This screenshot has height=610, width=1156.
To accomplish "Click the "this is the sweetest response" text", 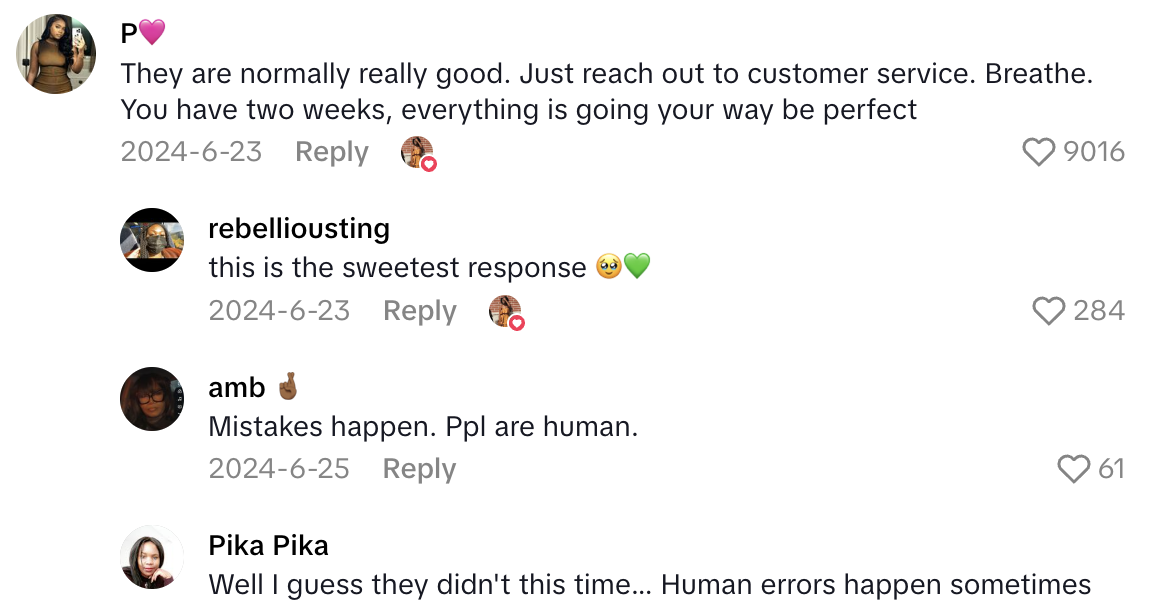I will click(397, 268).
